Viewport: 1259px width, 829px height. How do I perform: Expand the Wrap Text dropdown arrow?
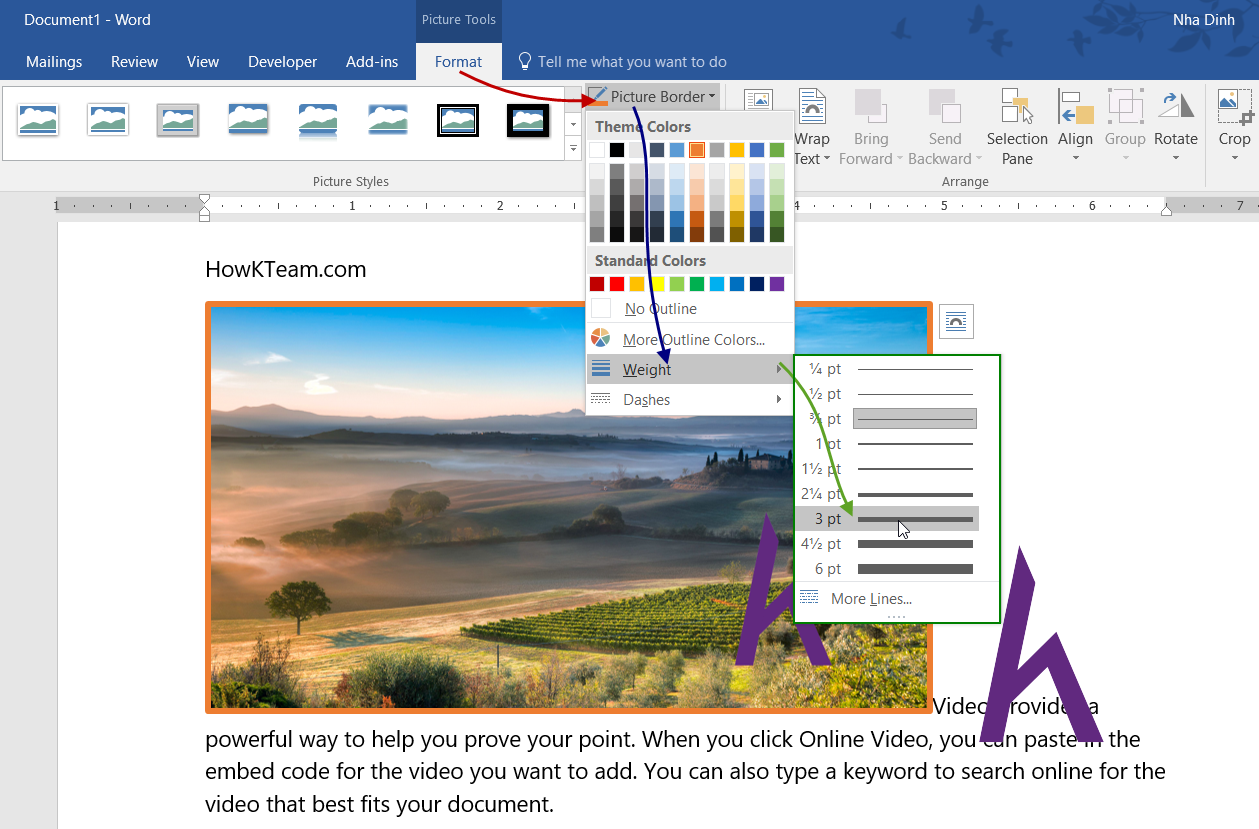click(x=828, y=159)
